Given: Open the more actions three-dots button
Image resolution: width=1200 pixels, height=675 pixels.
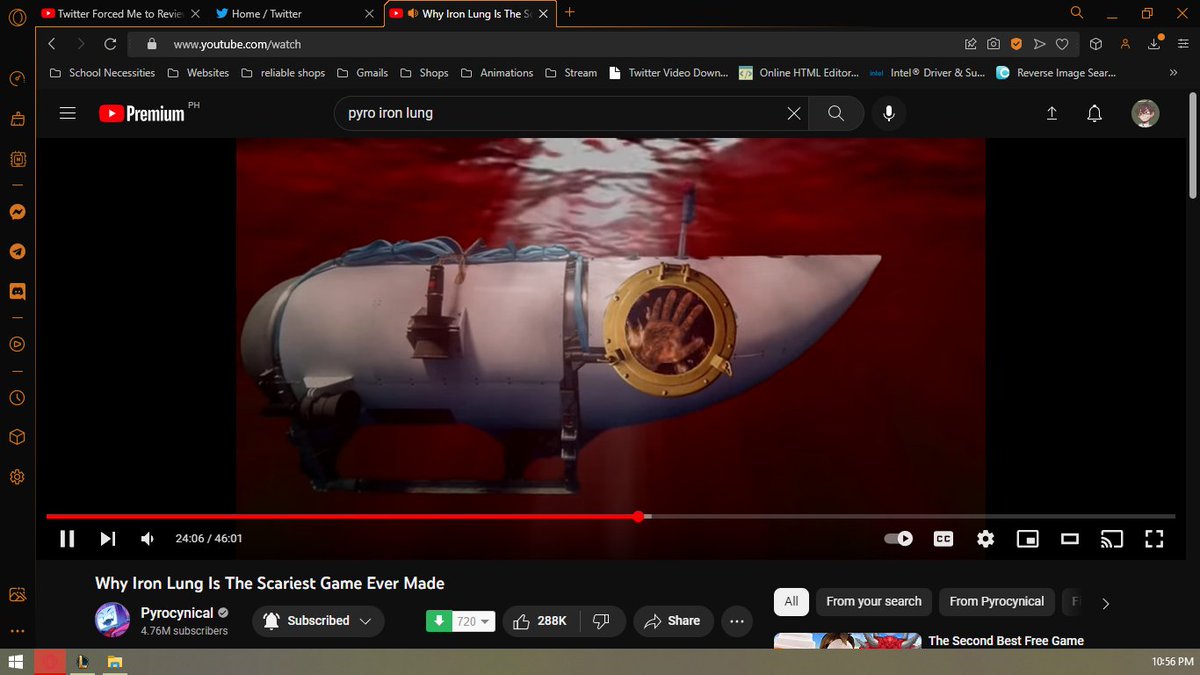Looking at the screenshot, I should coord(737,621).
